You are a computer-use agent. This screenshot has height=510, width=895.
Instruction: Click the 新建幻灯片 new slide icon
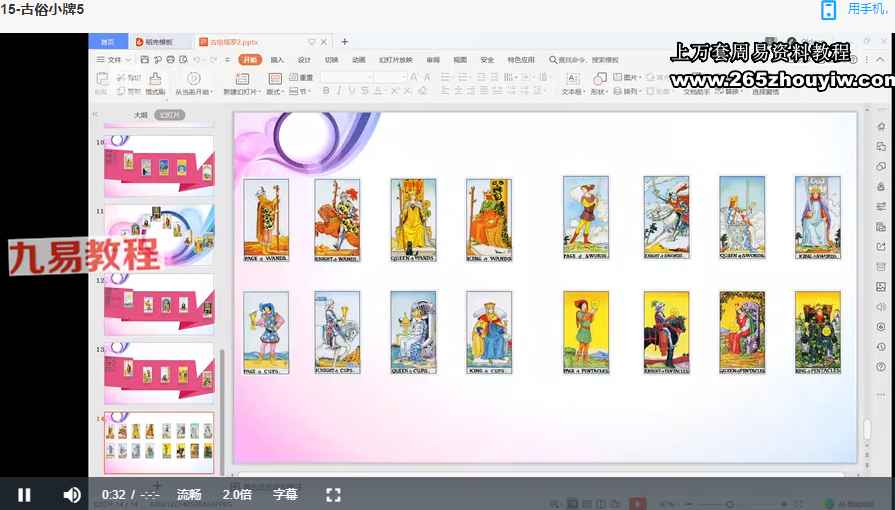point(242,78)
